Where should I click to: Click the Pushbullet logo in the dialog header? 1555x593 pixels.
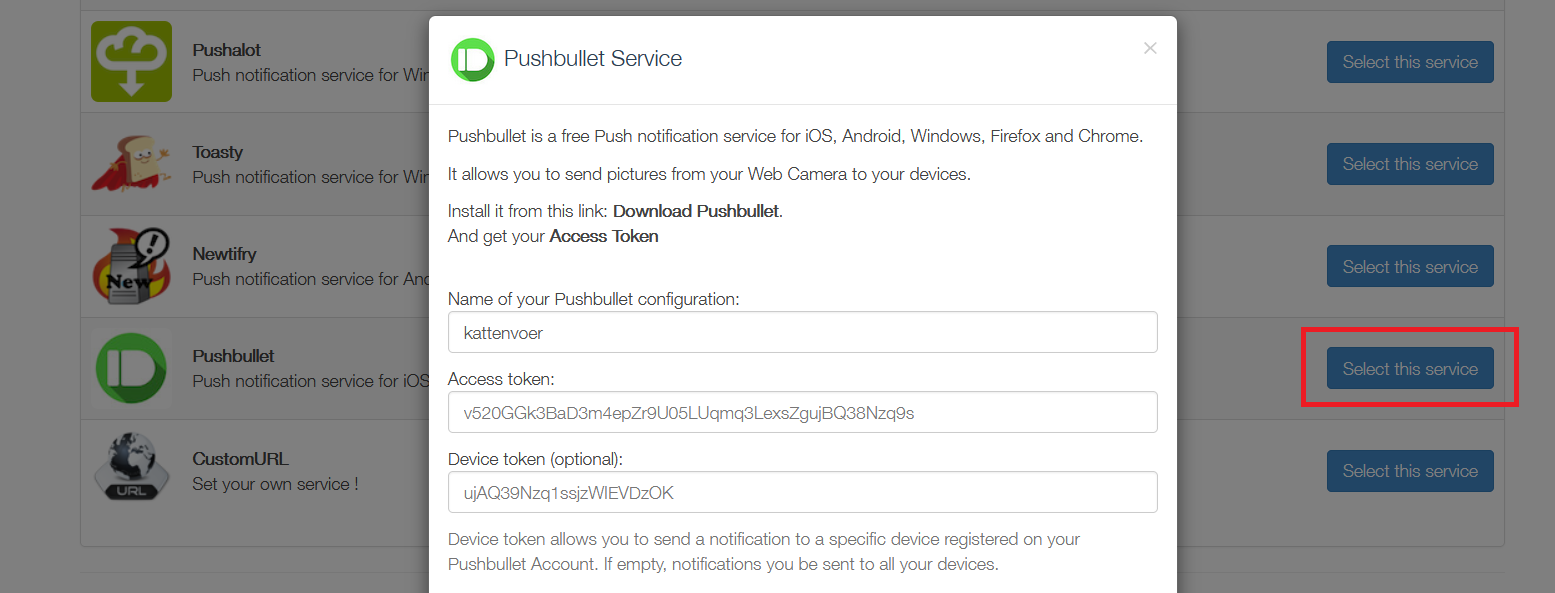point(472,59)
